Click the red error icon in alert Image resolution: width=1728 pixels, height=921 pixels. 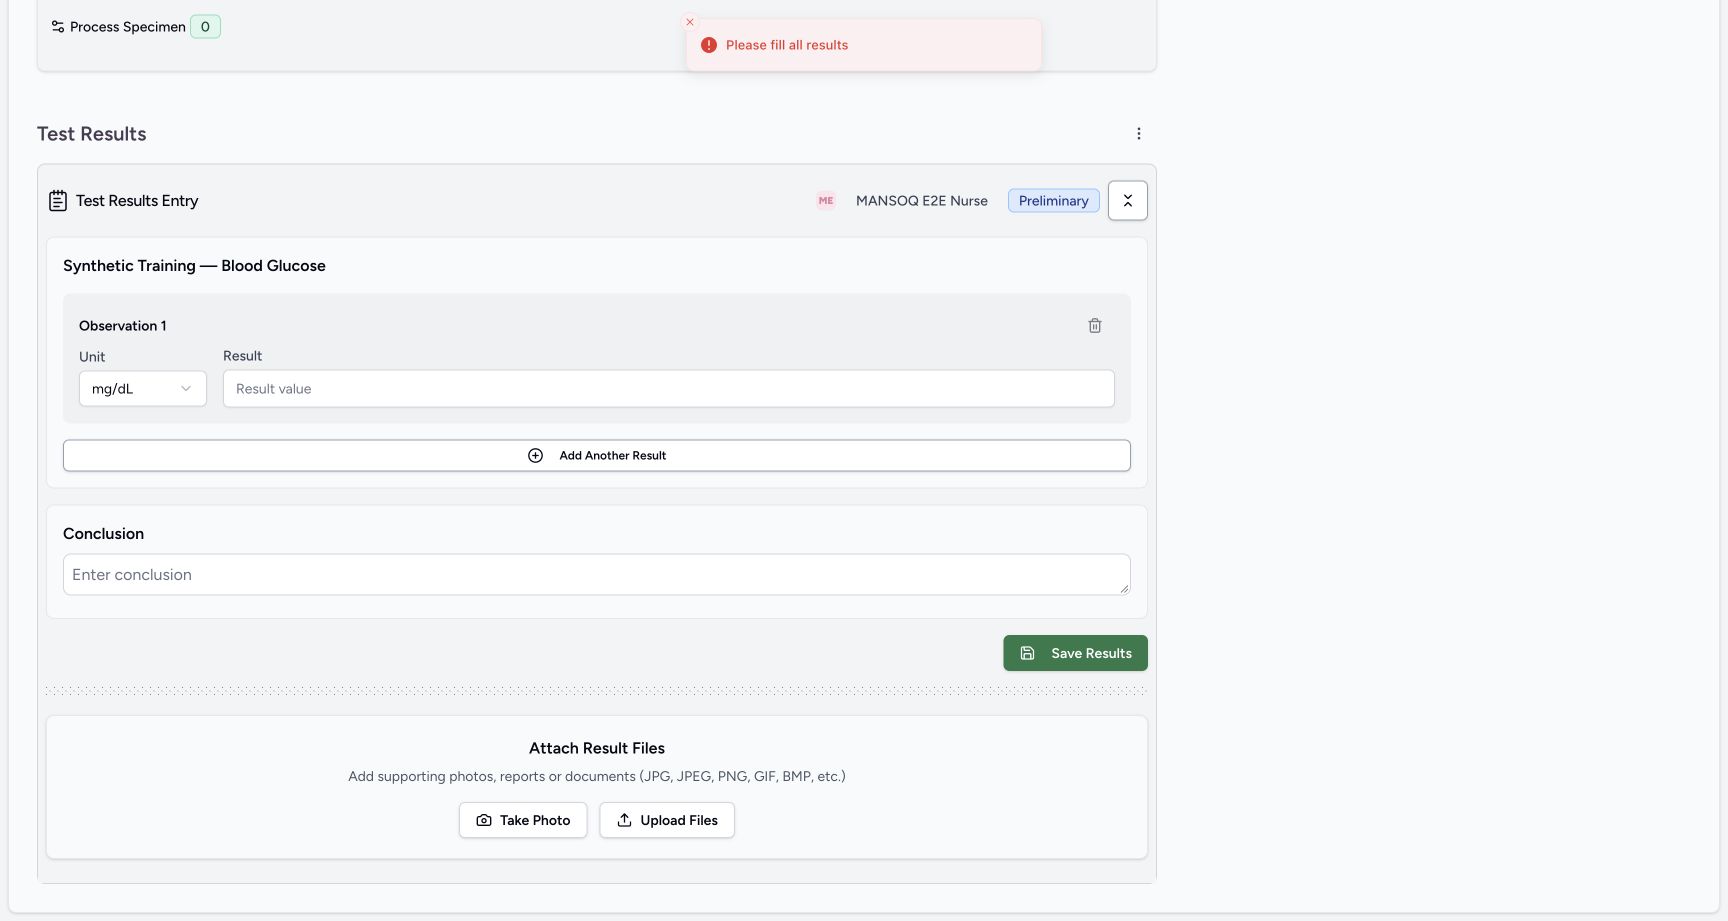(709, 45)
